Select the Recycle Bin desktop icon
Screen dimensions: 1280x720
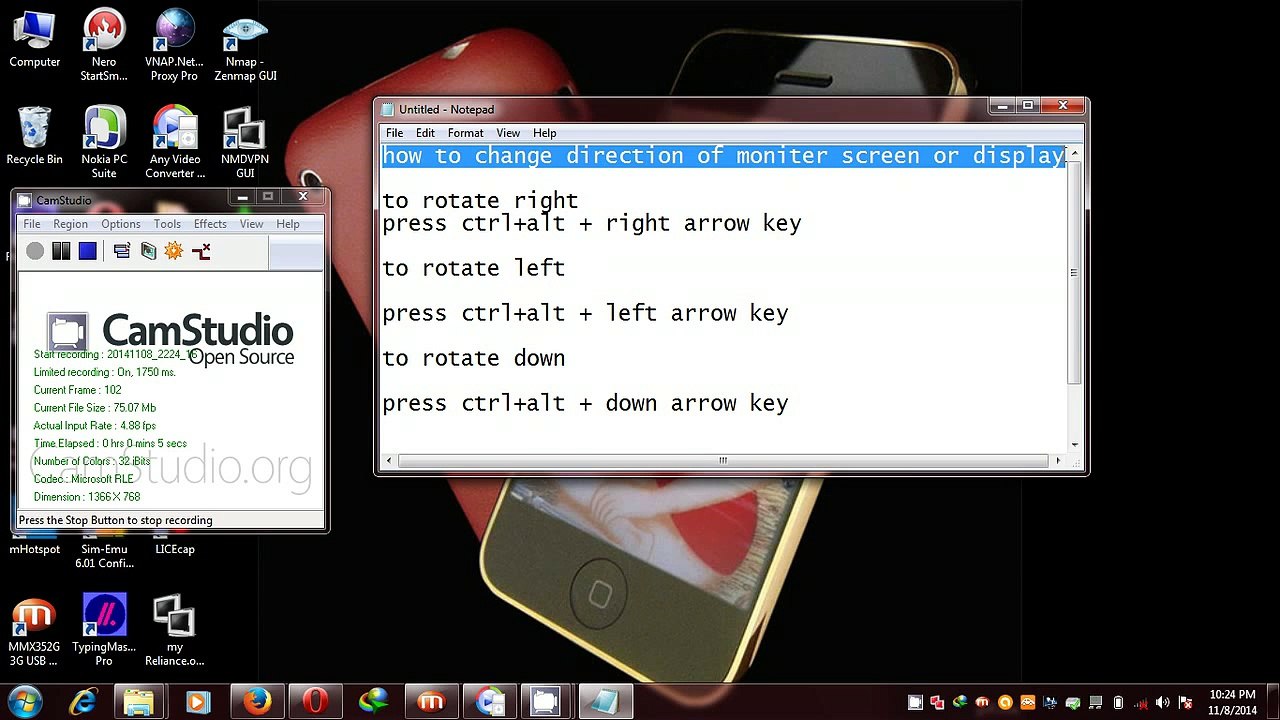coord(34,136)
